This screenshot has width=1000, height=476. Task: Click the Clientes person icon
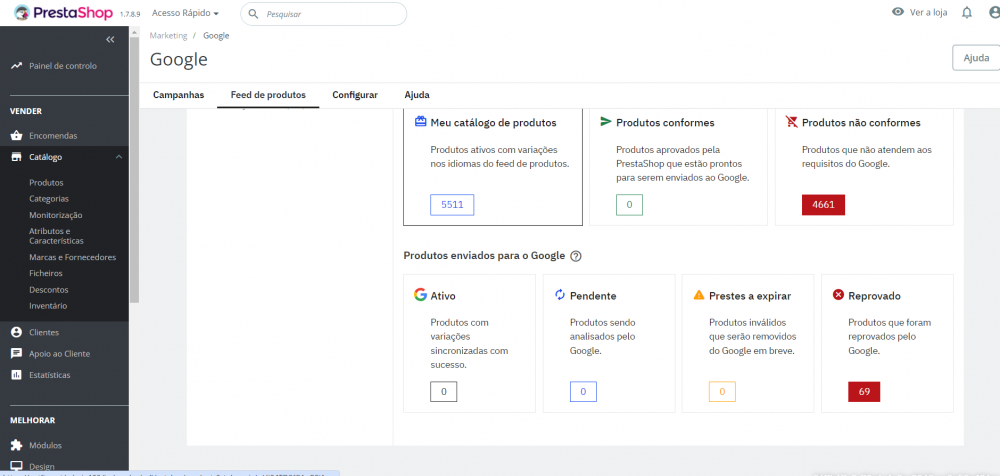pyautogui.click(x=17, y=332)
